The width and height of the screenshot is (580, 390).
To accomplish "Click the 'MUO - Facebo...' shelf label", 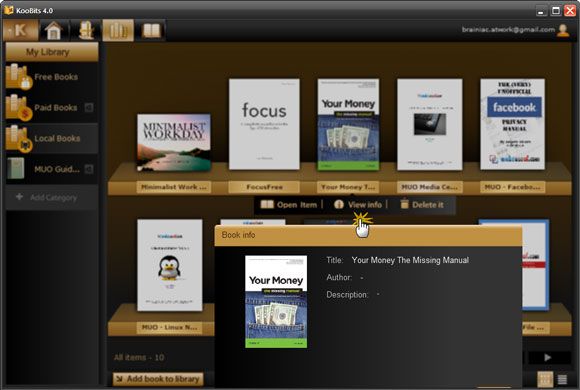I will 512,187.
